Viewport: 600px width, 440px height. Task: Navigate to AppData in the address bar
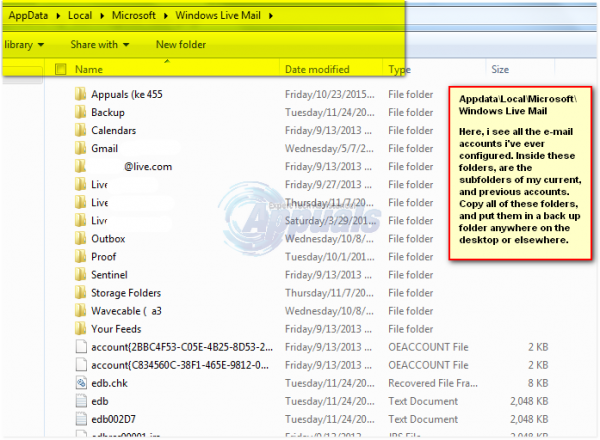coord(28,16)
